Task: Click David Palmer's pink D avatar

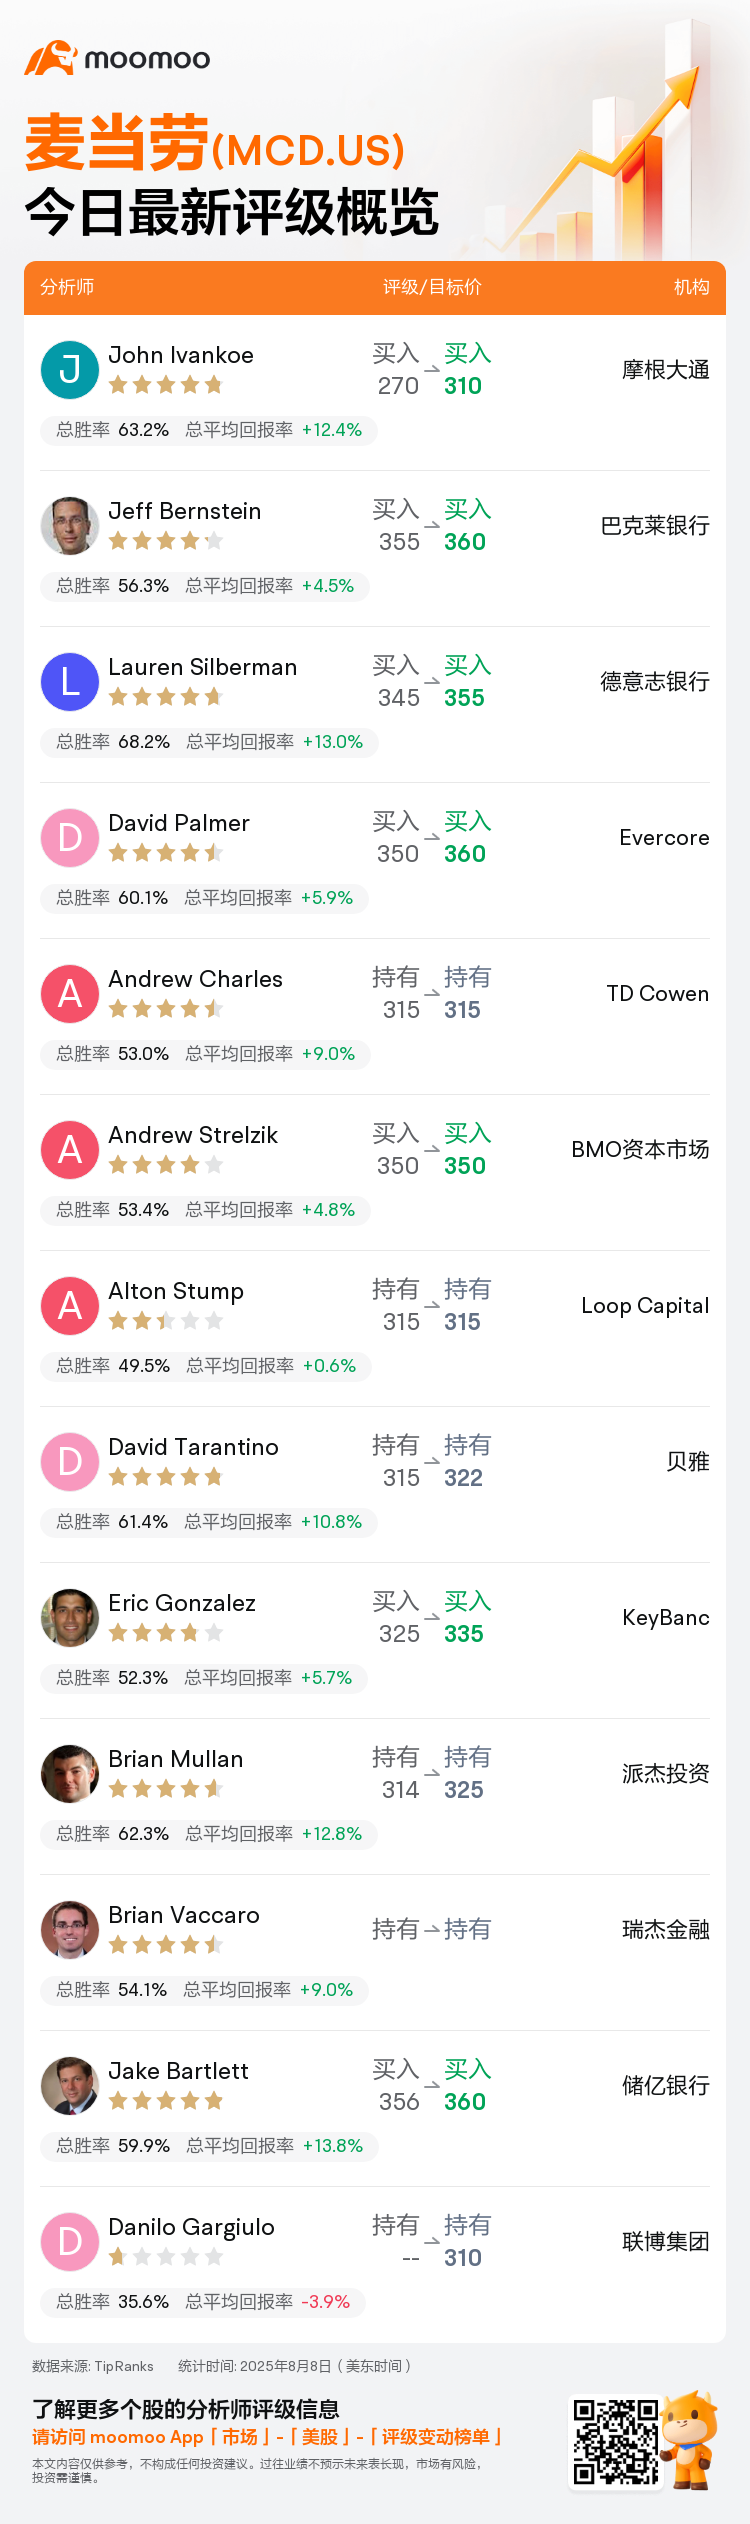Action: point(70,838)
